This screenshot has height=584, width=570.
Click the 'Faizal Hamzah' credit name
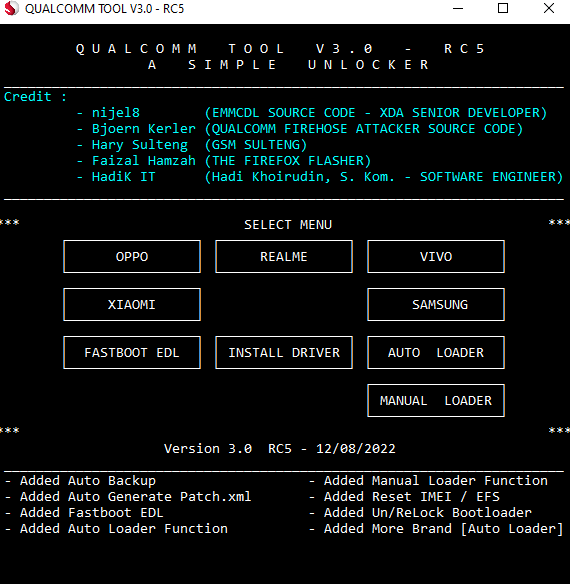tap(144, 161)
